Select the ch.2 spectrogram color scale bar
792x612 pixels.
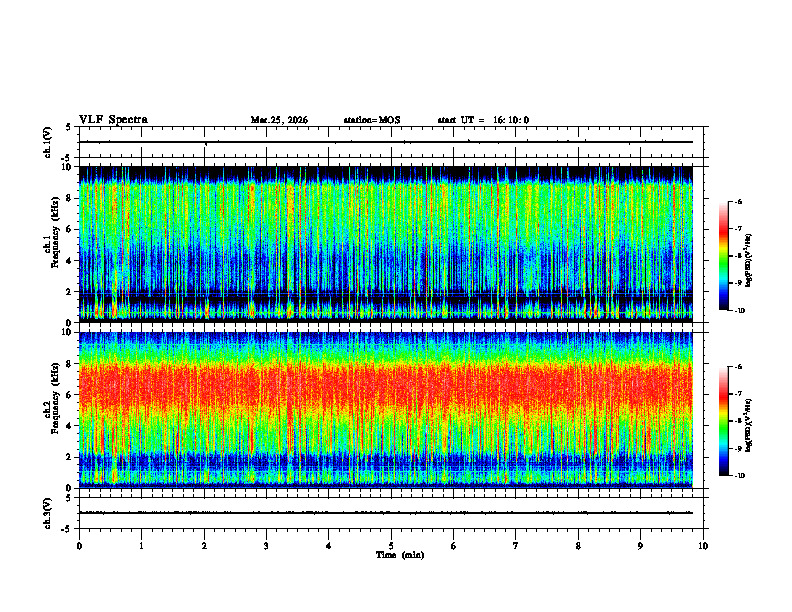pos(724,421)
